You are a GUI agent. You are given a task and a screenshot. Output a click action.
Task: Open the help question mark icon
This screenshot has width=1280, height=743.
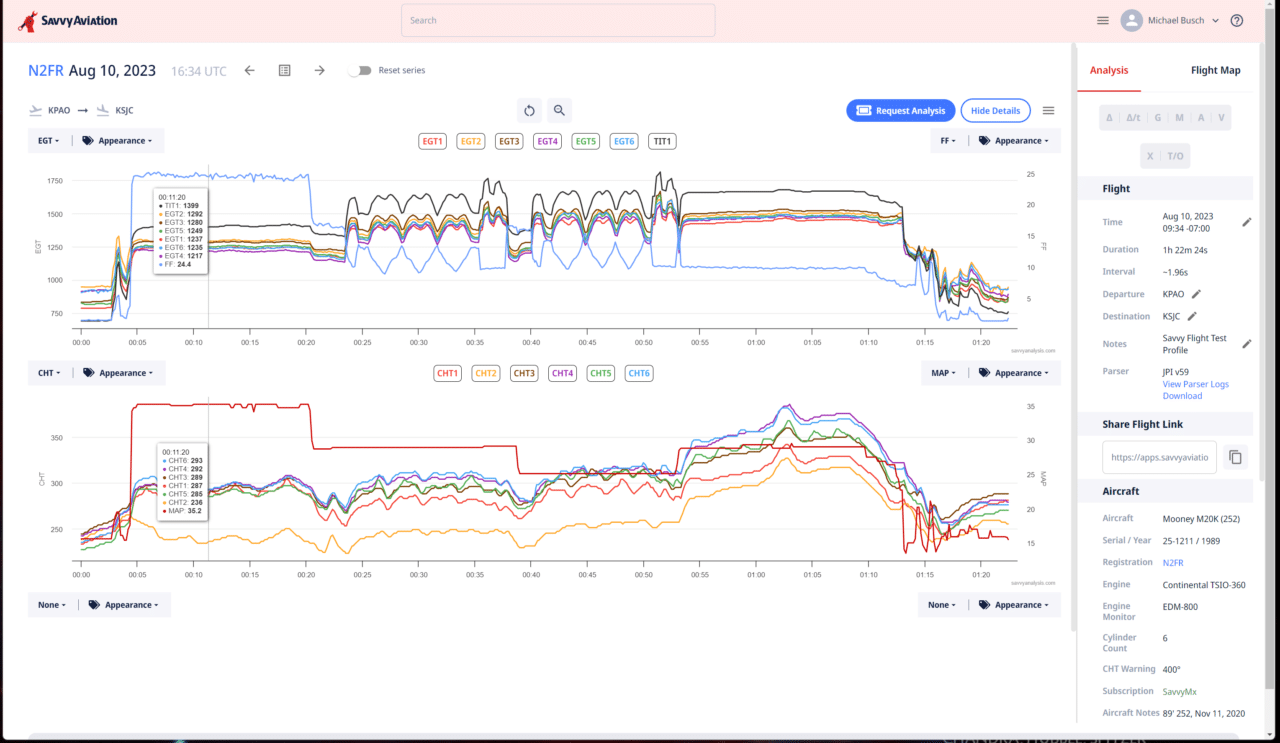pos(1237,20)
